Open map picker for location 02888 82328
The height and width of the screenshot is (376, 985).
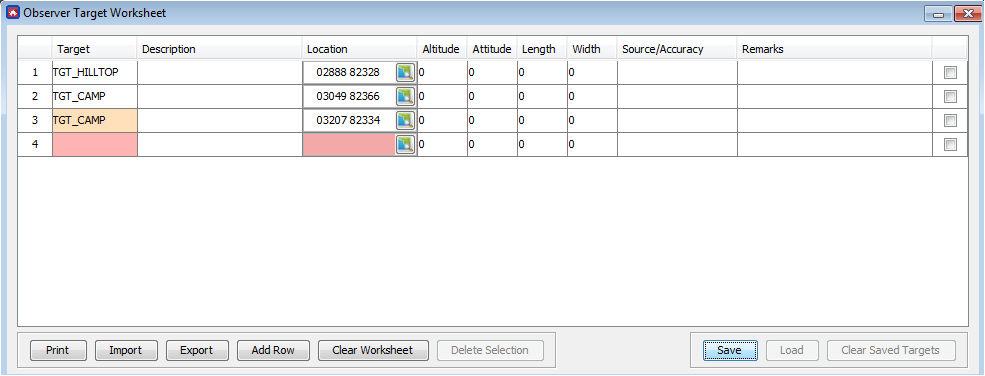point(406,73)
